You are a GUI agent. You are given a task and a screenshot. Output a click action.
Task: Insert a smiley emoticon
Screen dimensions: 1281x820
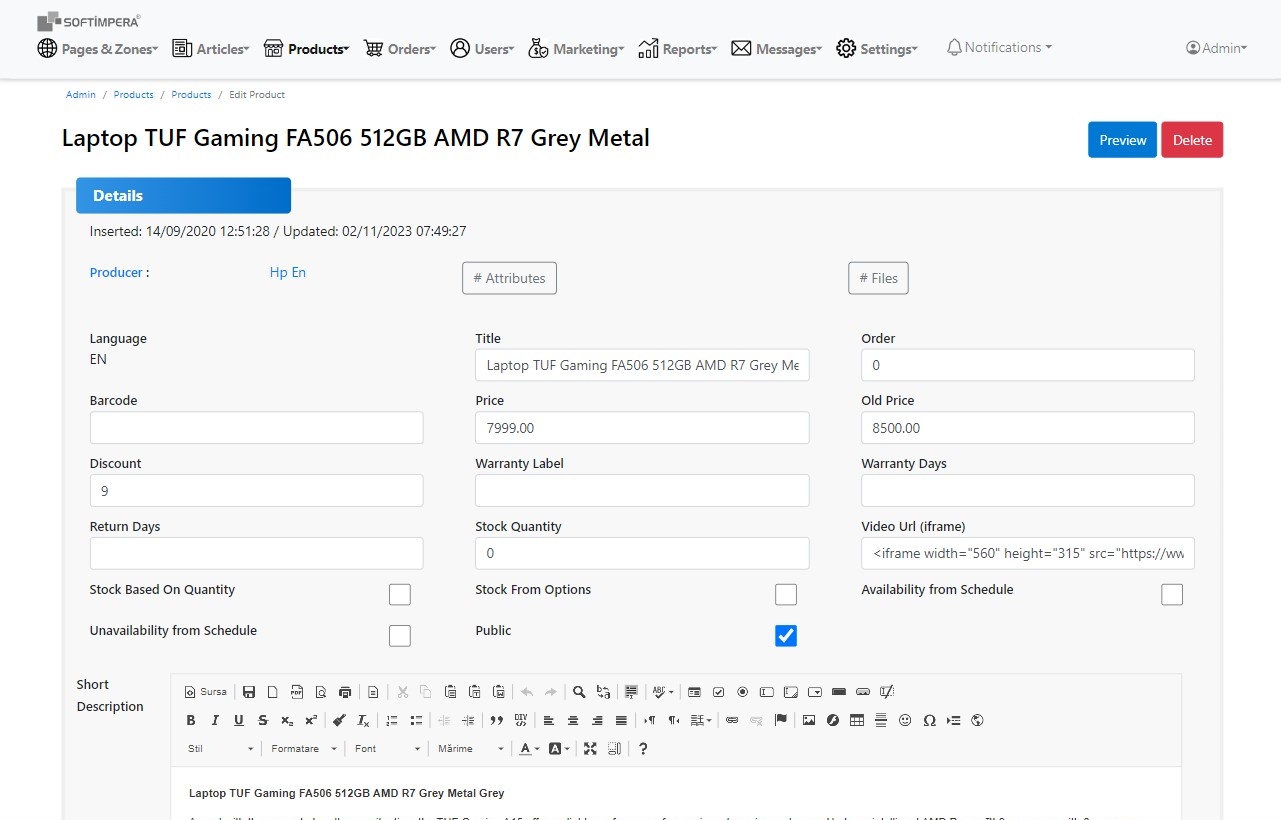pyautogui.click(x=905, y=720)
